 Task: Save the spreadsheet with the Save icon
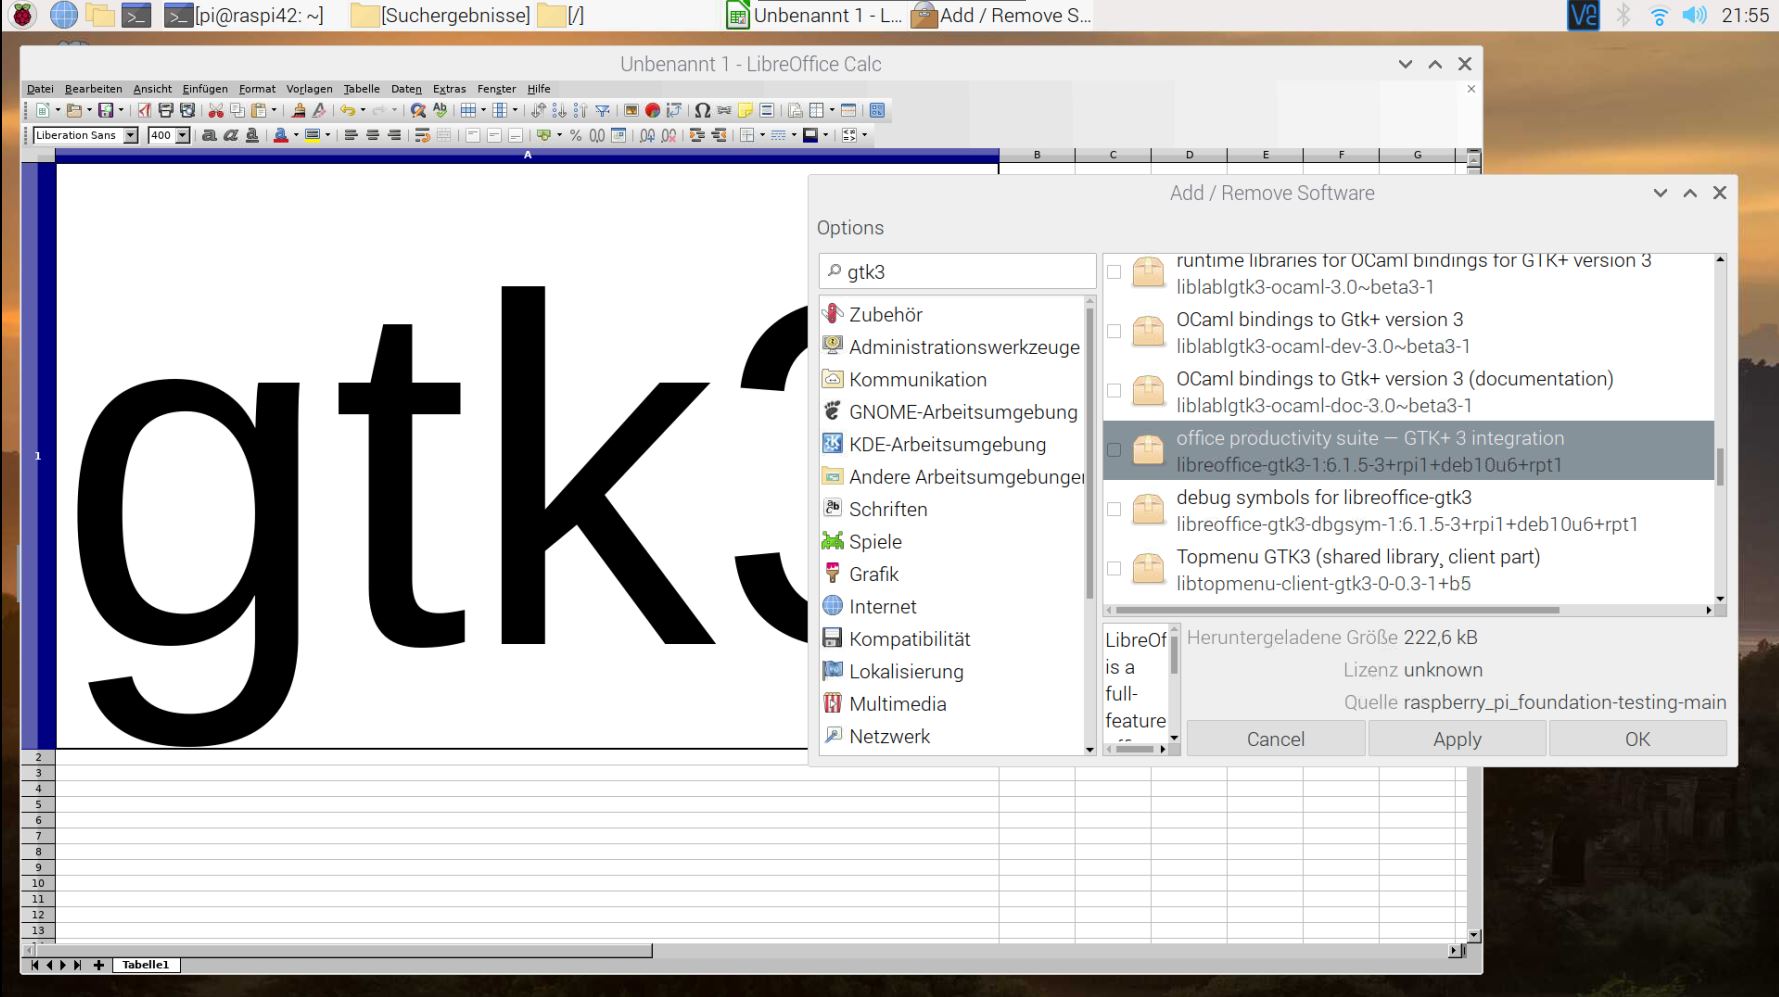click(106, 110)
